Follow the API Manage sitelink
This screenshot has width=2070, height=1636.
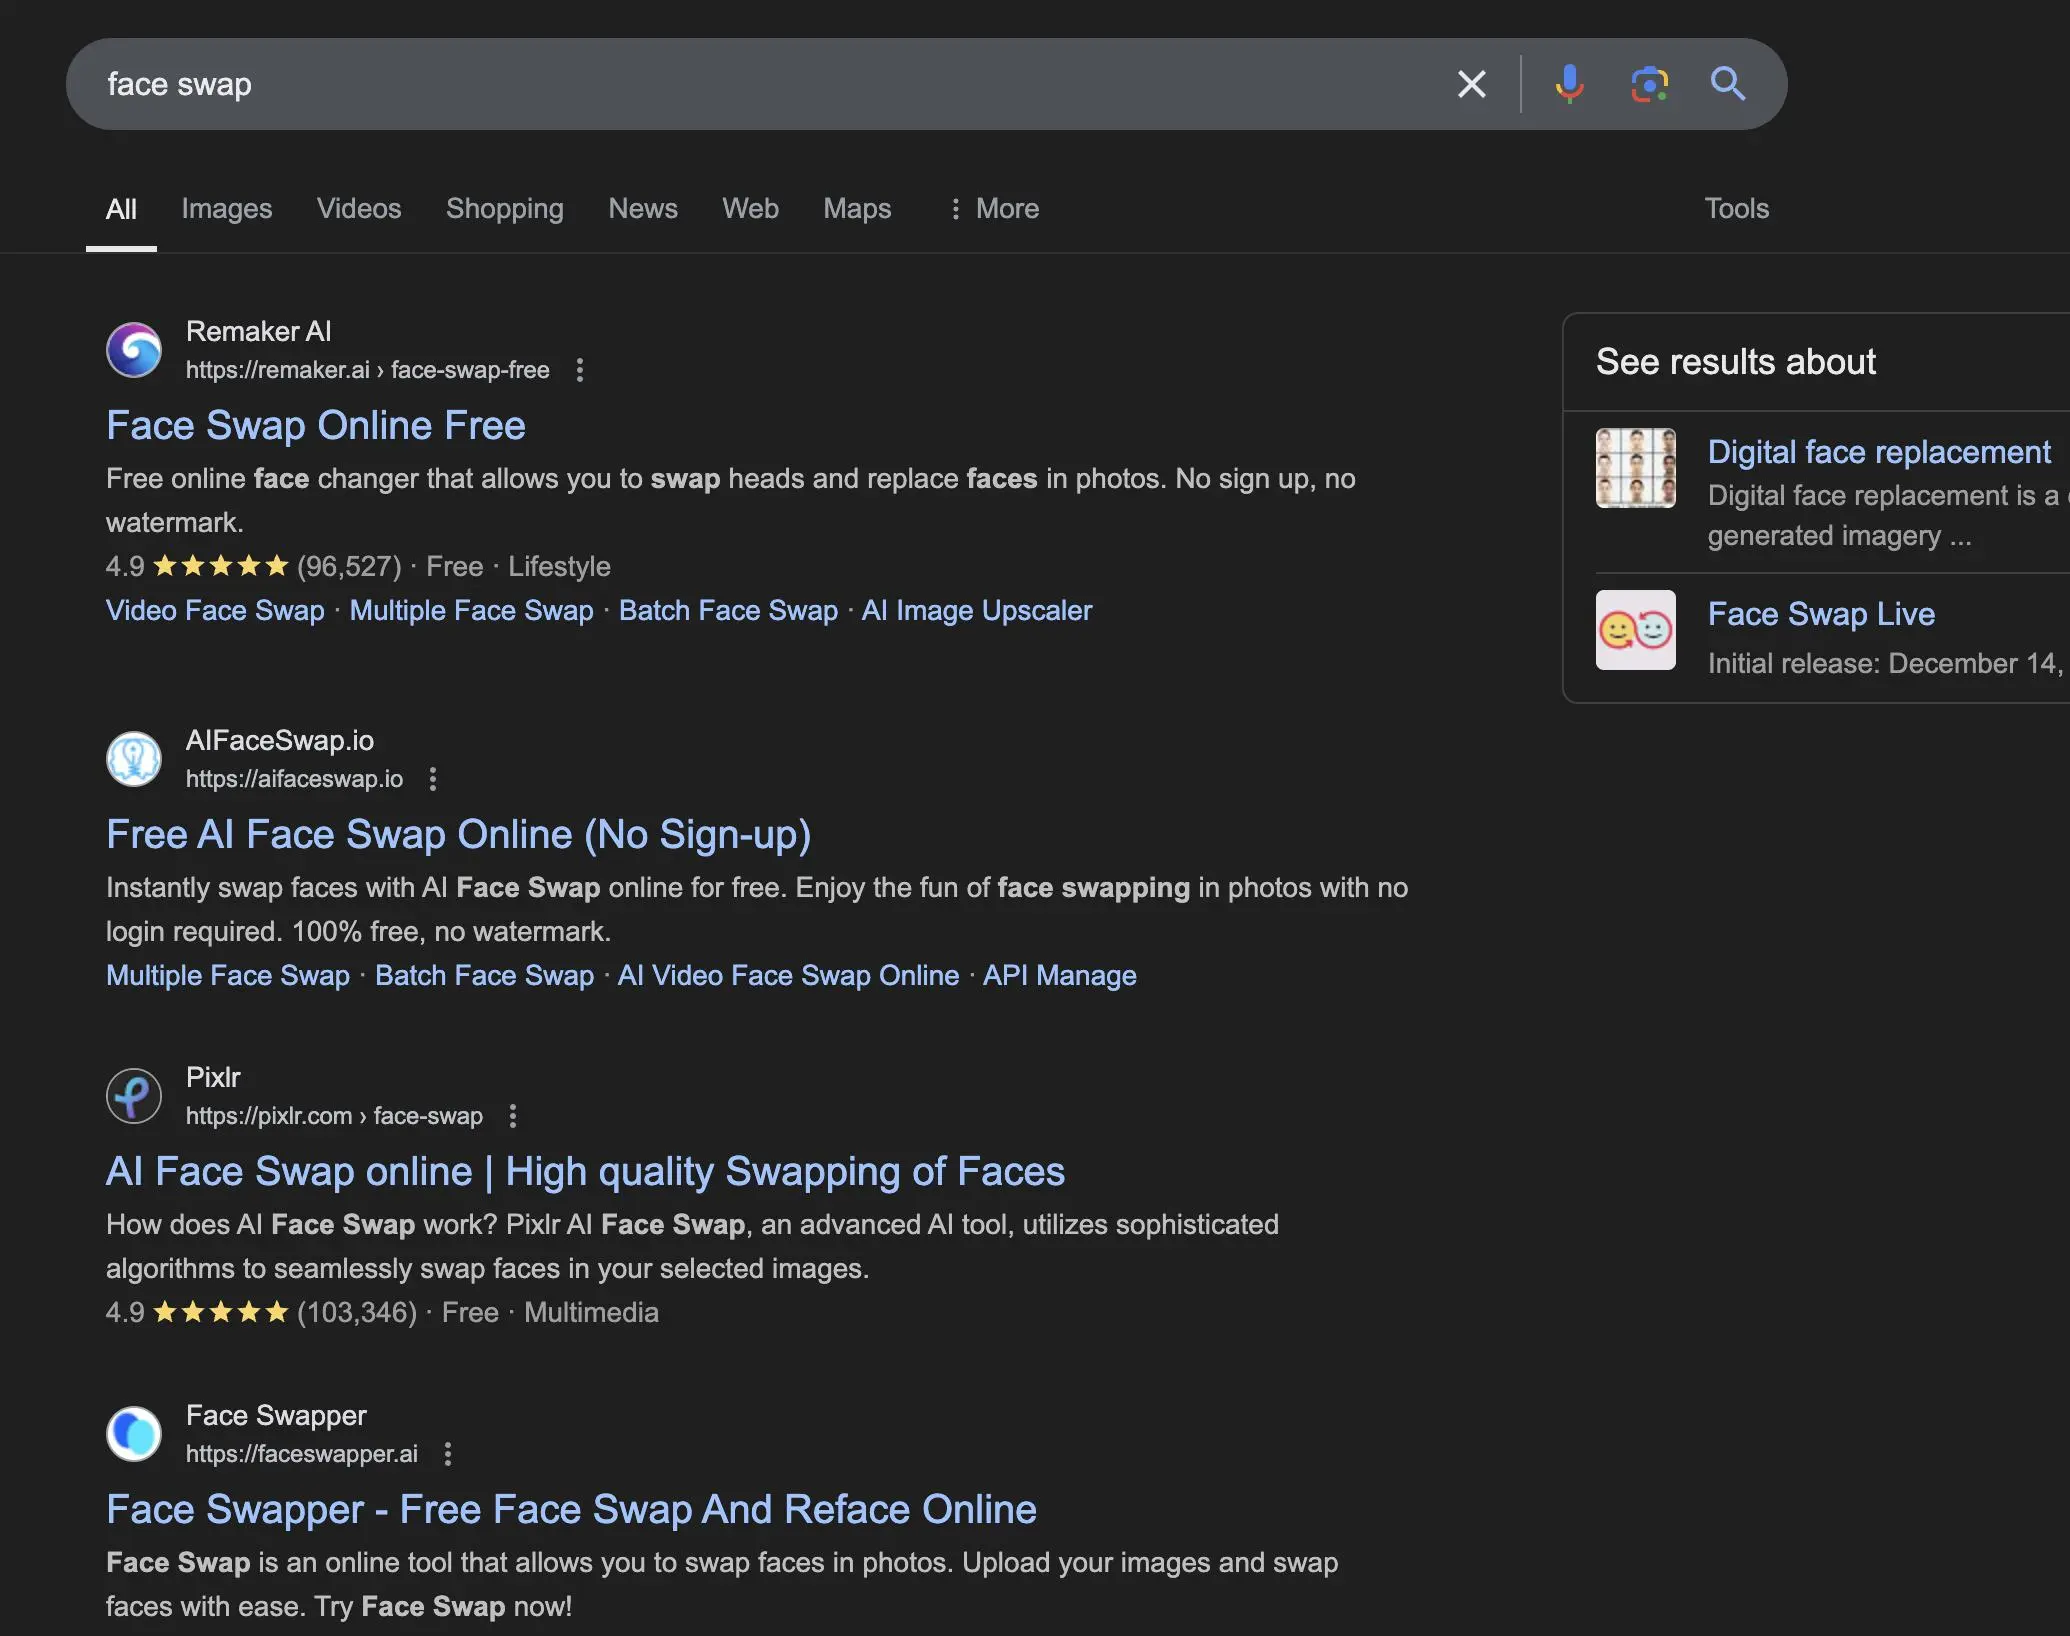tap(1060, 976)
